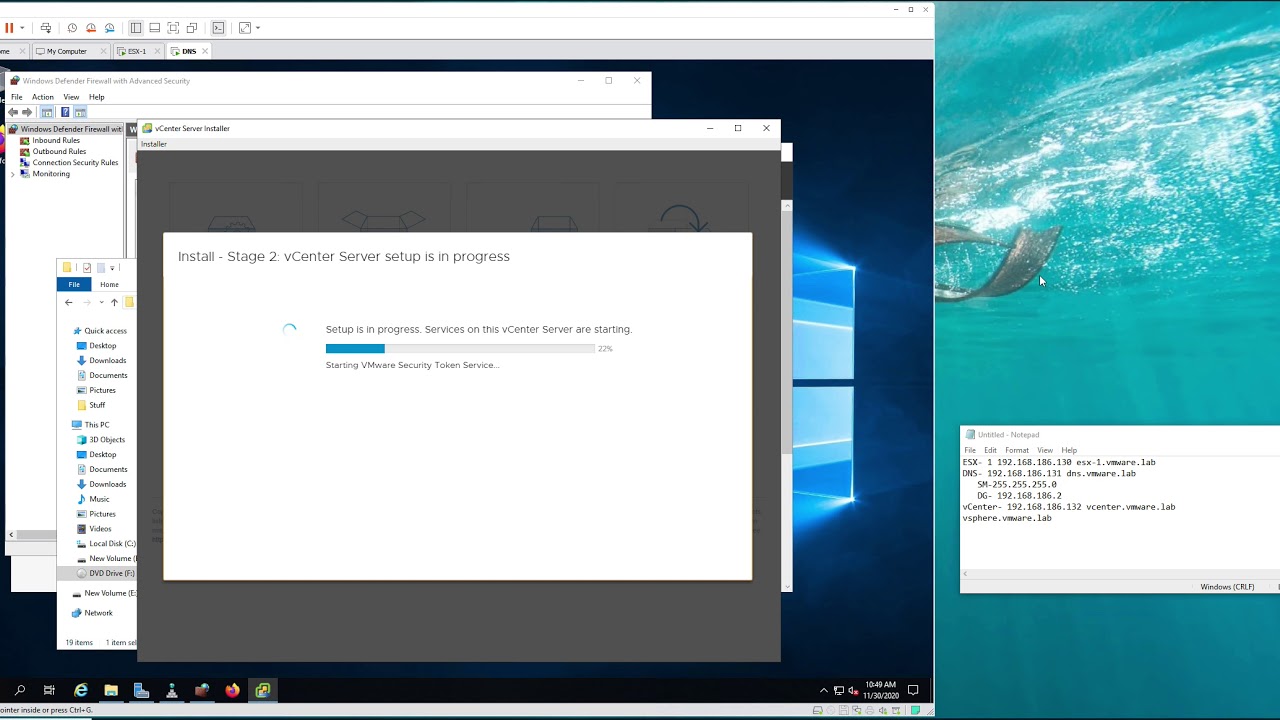Expand the Monitoring node in Firewall tree

pos(13,174)
